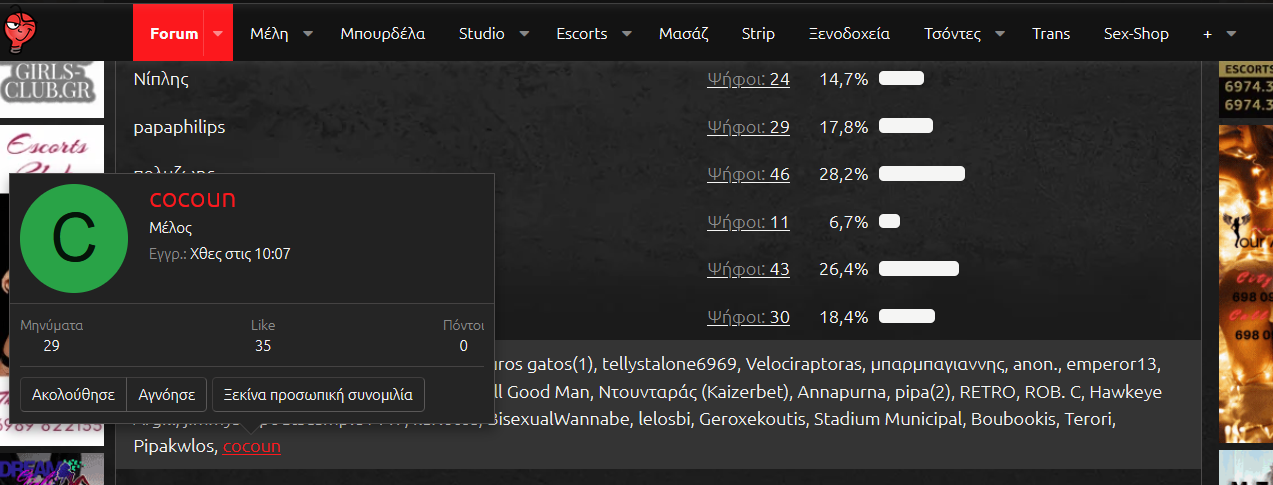Open the Sex-Shop menu item
Viewport: 1273px width, 485px height.
click(1136, 33)
